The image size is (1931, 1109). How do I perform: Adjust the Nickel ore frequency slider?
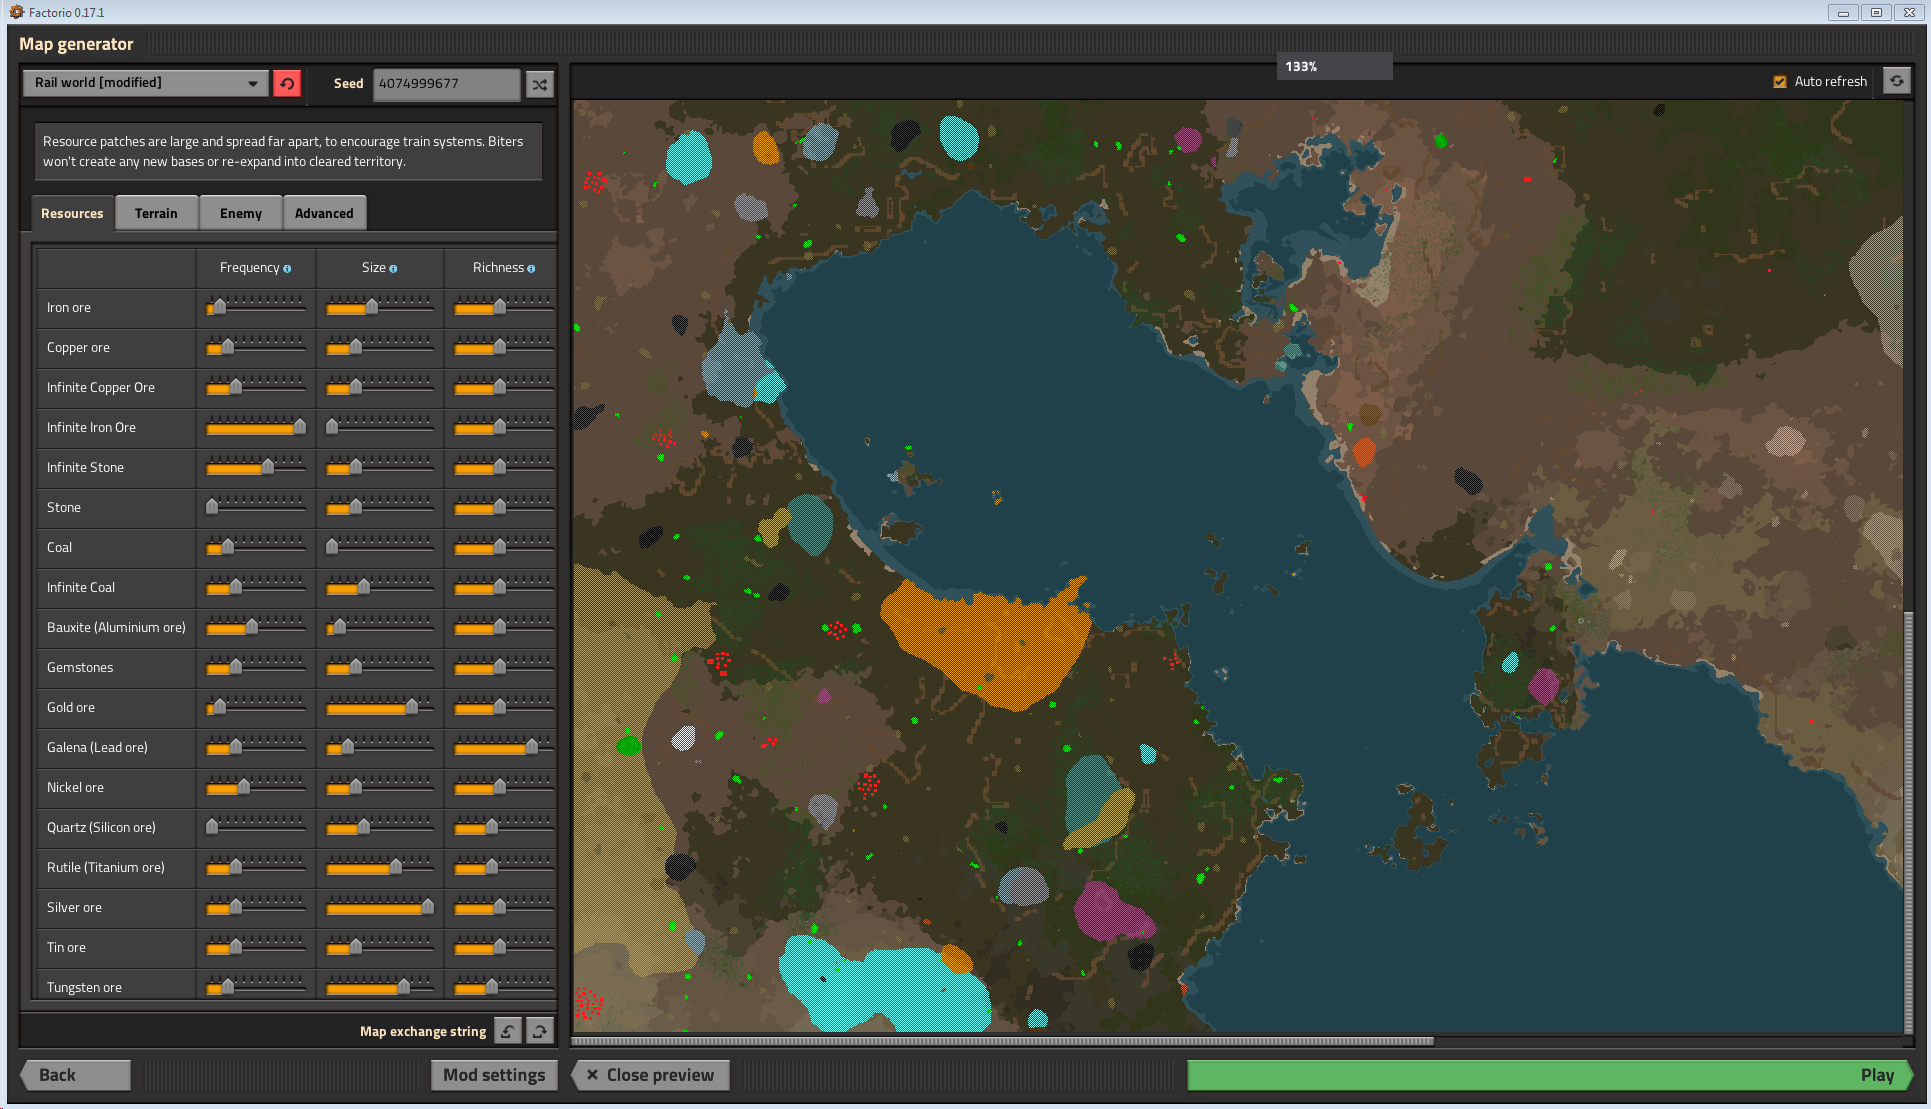tap(255, 787)
